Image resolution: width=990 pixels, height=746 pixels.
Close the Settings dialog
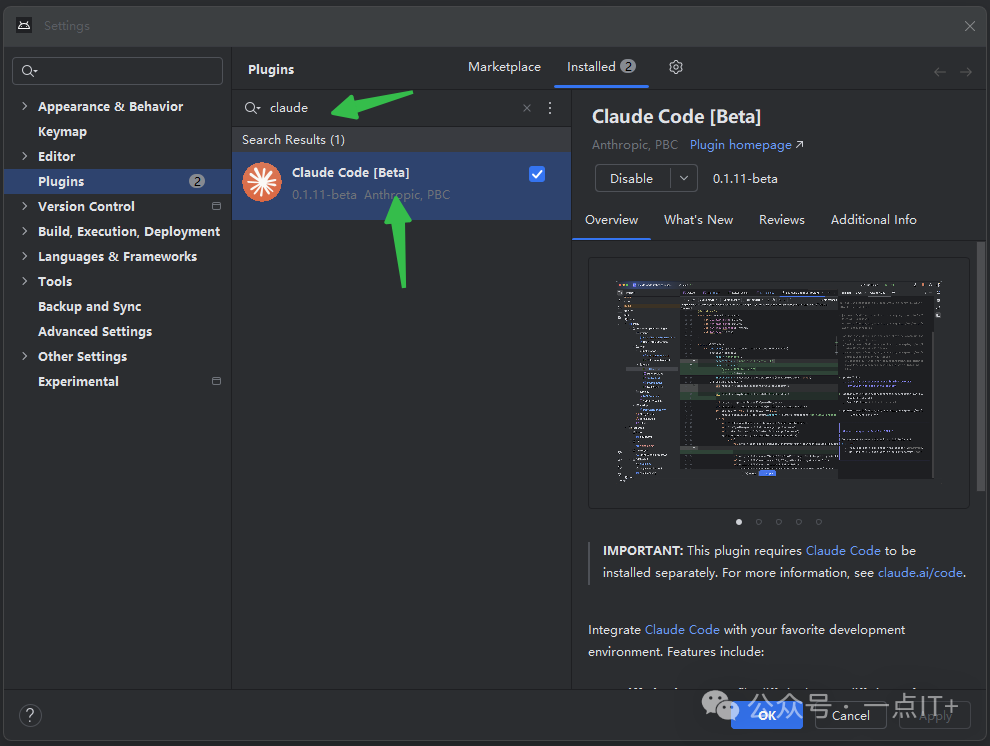click(x=970, y=26)
